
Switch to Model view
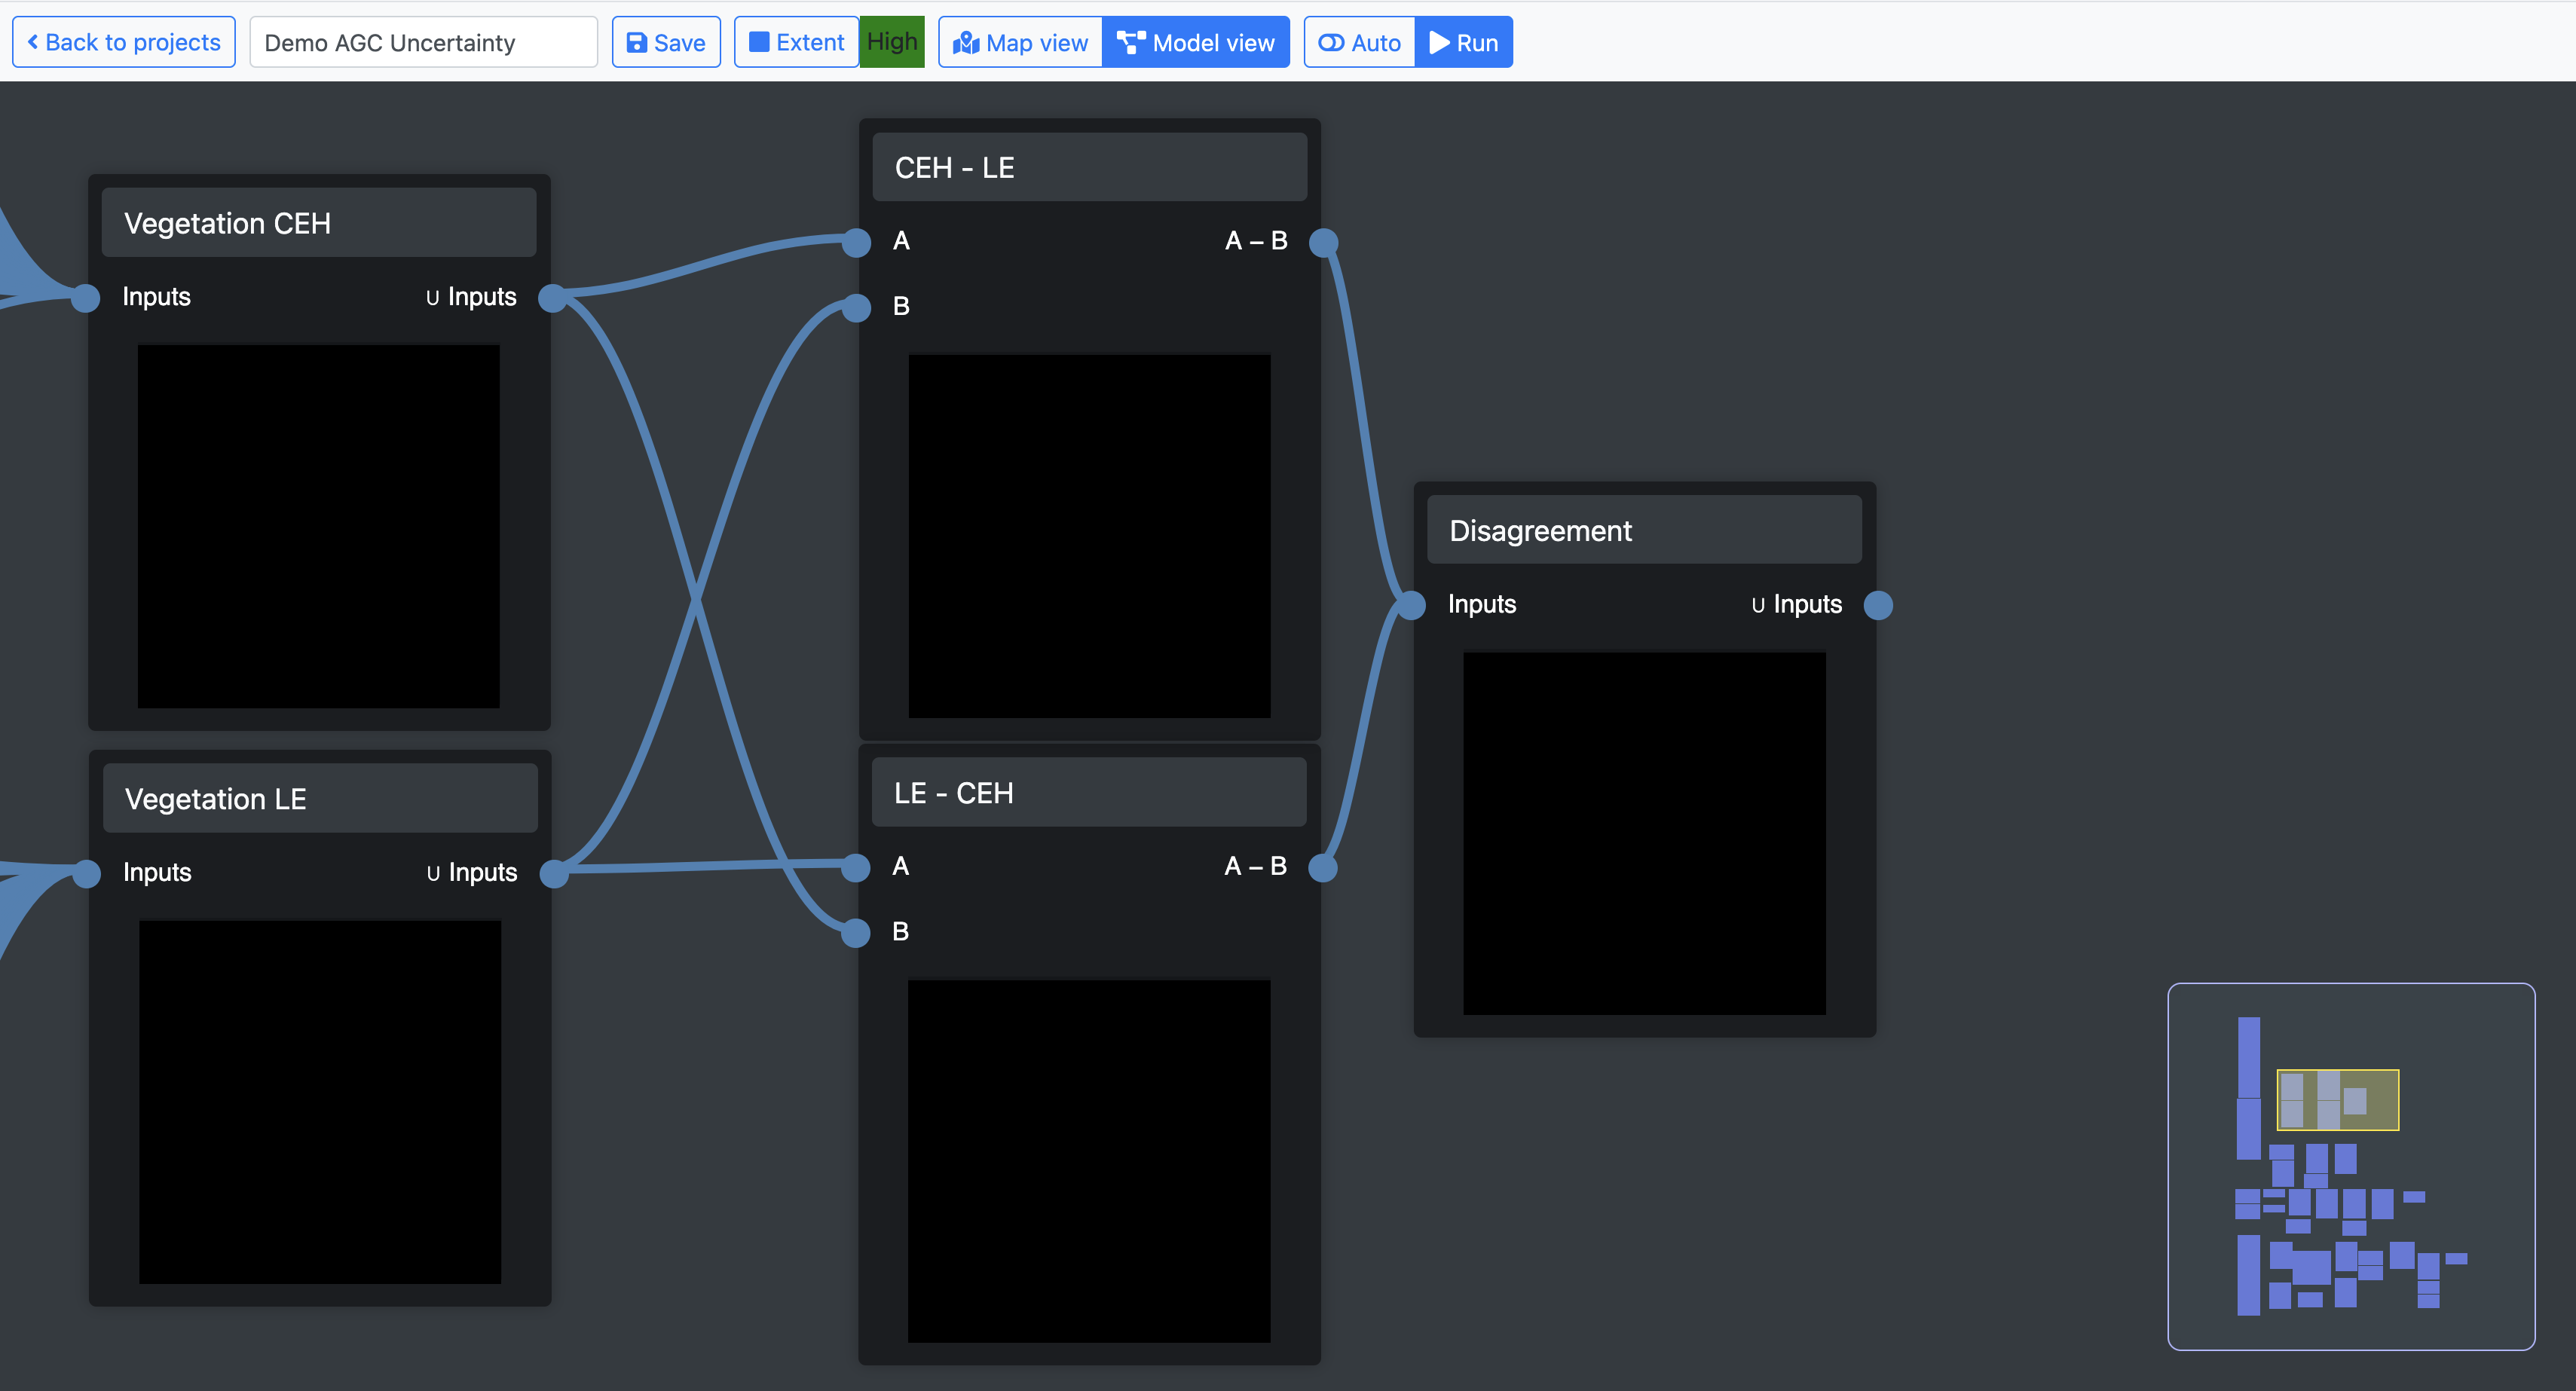pos(1196,42)
